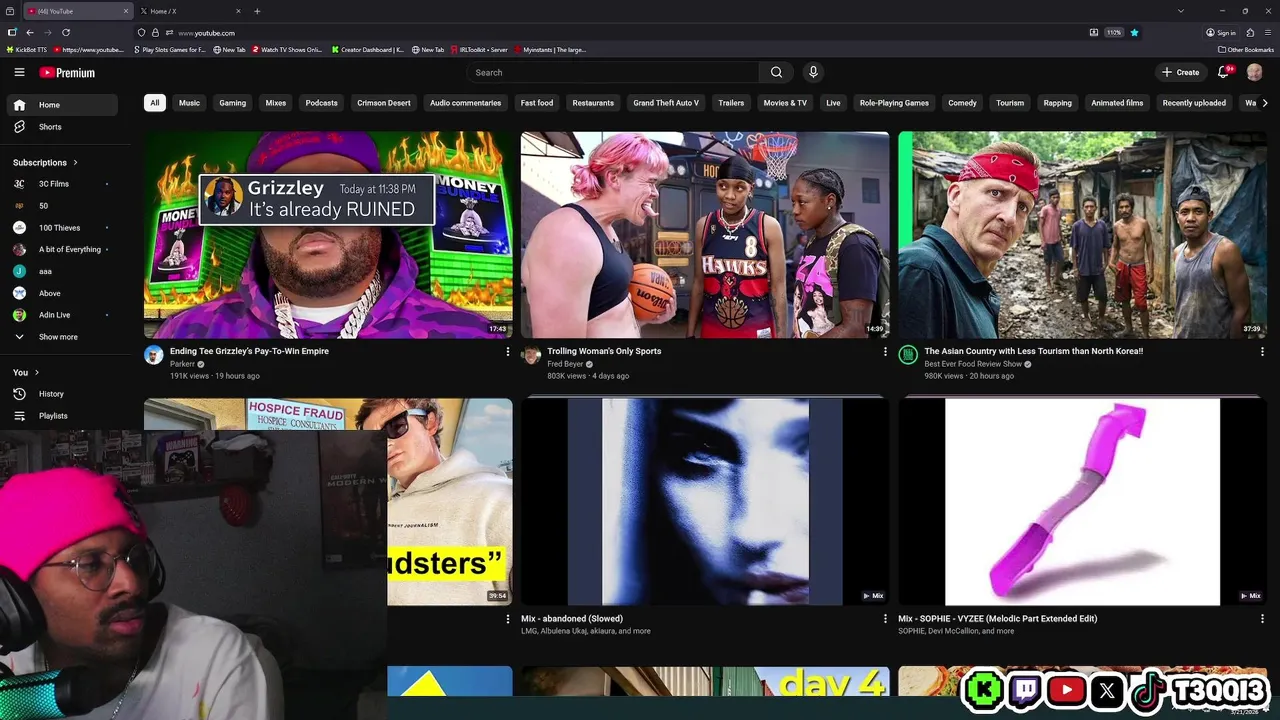1280x720 pixels.
Task: Expand Show more subscriptions
Action: point(62,337)
